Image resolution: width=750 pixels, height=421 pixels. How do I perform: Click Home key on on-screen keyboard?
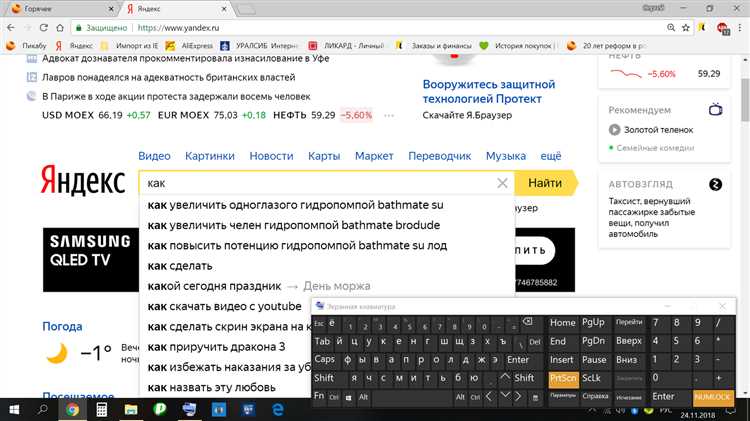(562, 323)
